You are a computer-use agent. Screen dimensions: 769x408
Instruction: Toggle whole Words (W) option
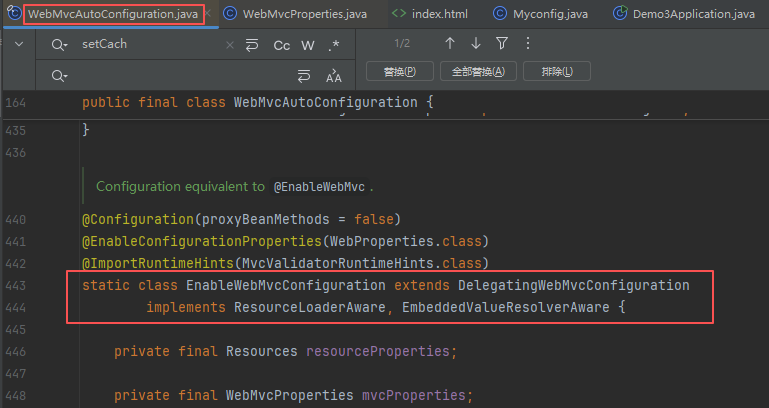308,46
